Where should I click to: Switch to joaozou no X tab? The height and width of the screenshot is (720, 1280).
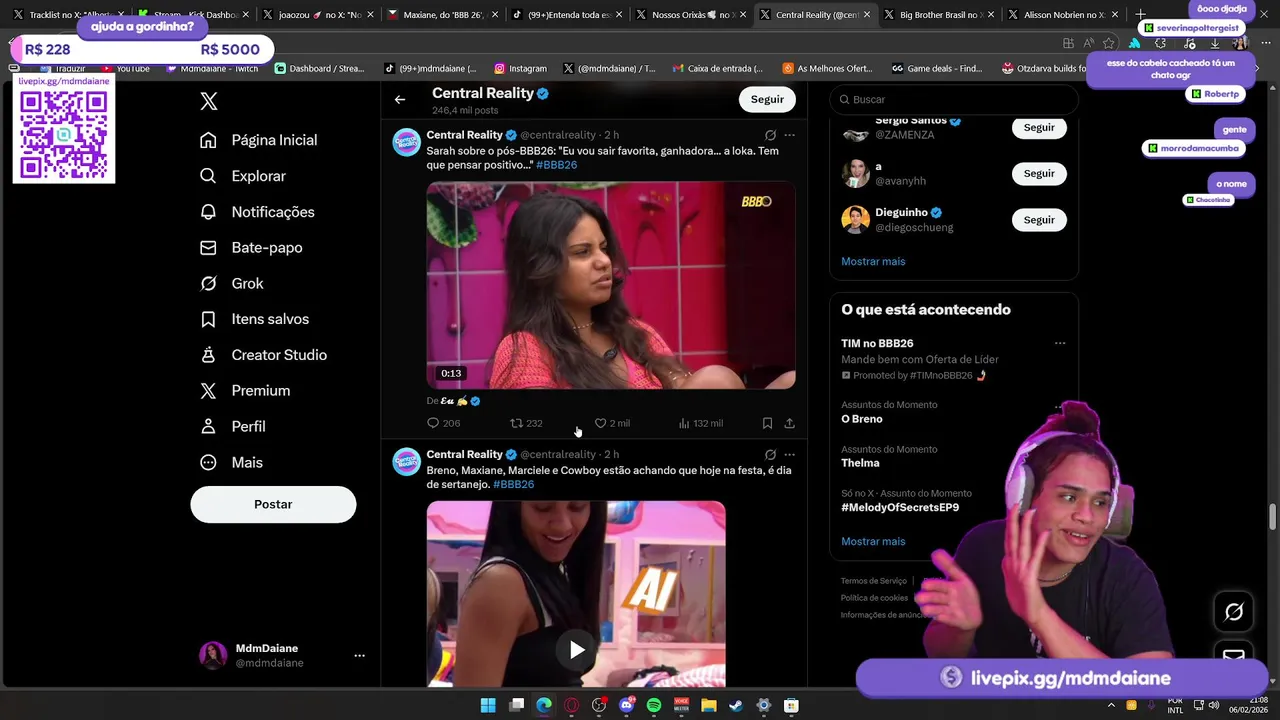(316, 15)
